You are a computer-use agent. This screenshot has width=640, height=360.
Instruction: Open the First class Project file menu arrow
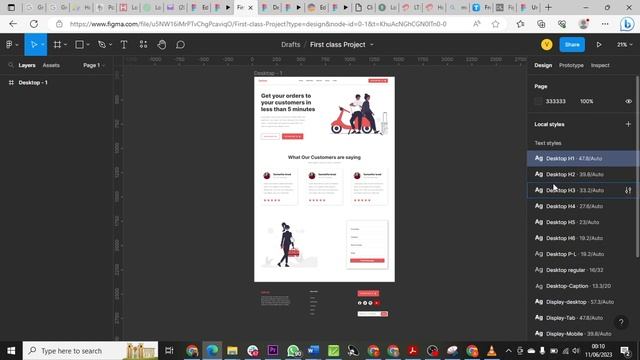[372, 44]
